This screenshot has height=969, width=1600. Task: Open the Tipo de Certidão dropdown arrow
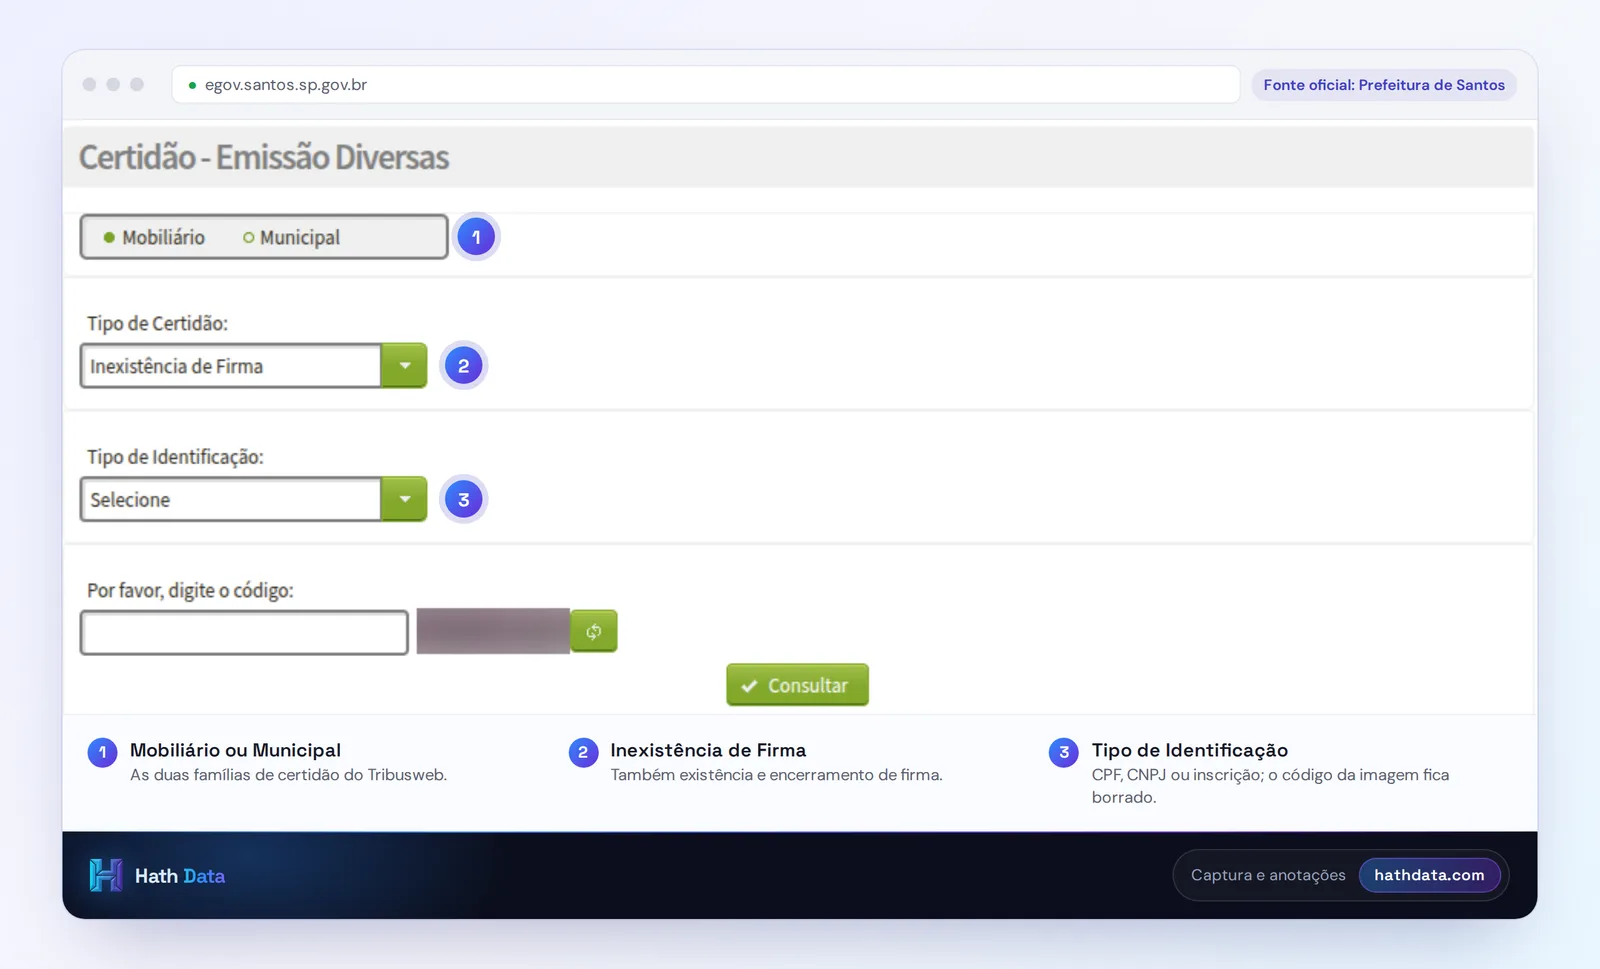point(404,366)
